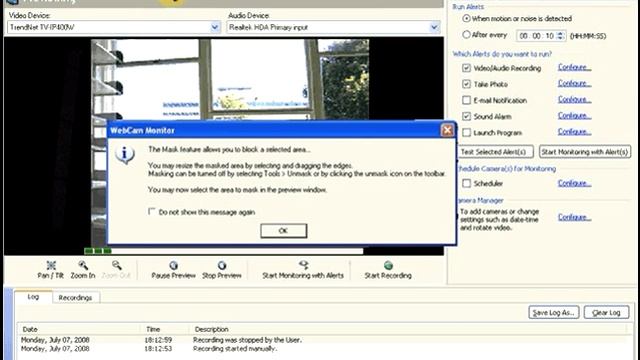The width and height of the screenshot is (640, 360).
Task: Click the Pause Preview icon
Action: tap(173, 266)
